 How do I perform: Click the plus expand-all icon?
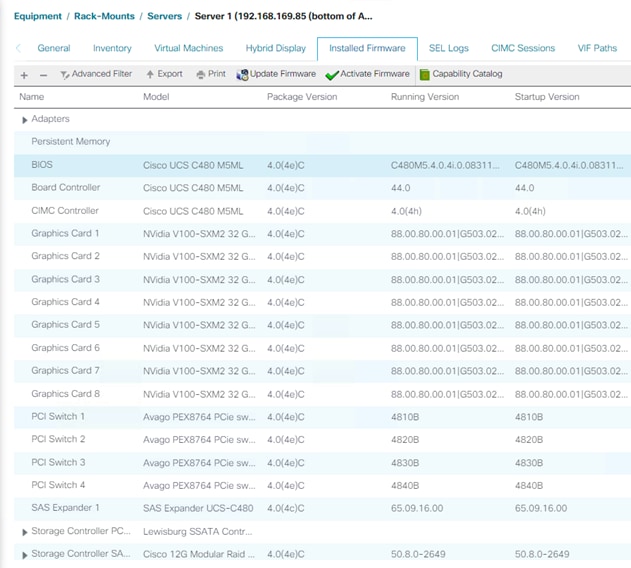pos(24,75)
